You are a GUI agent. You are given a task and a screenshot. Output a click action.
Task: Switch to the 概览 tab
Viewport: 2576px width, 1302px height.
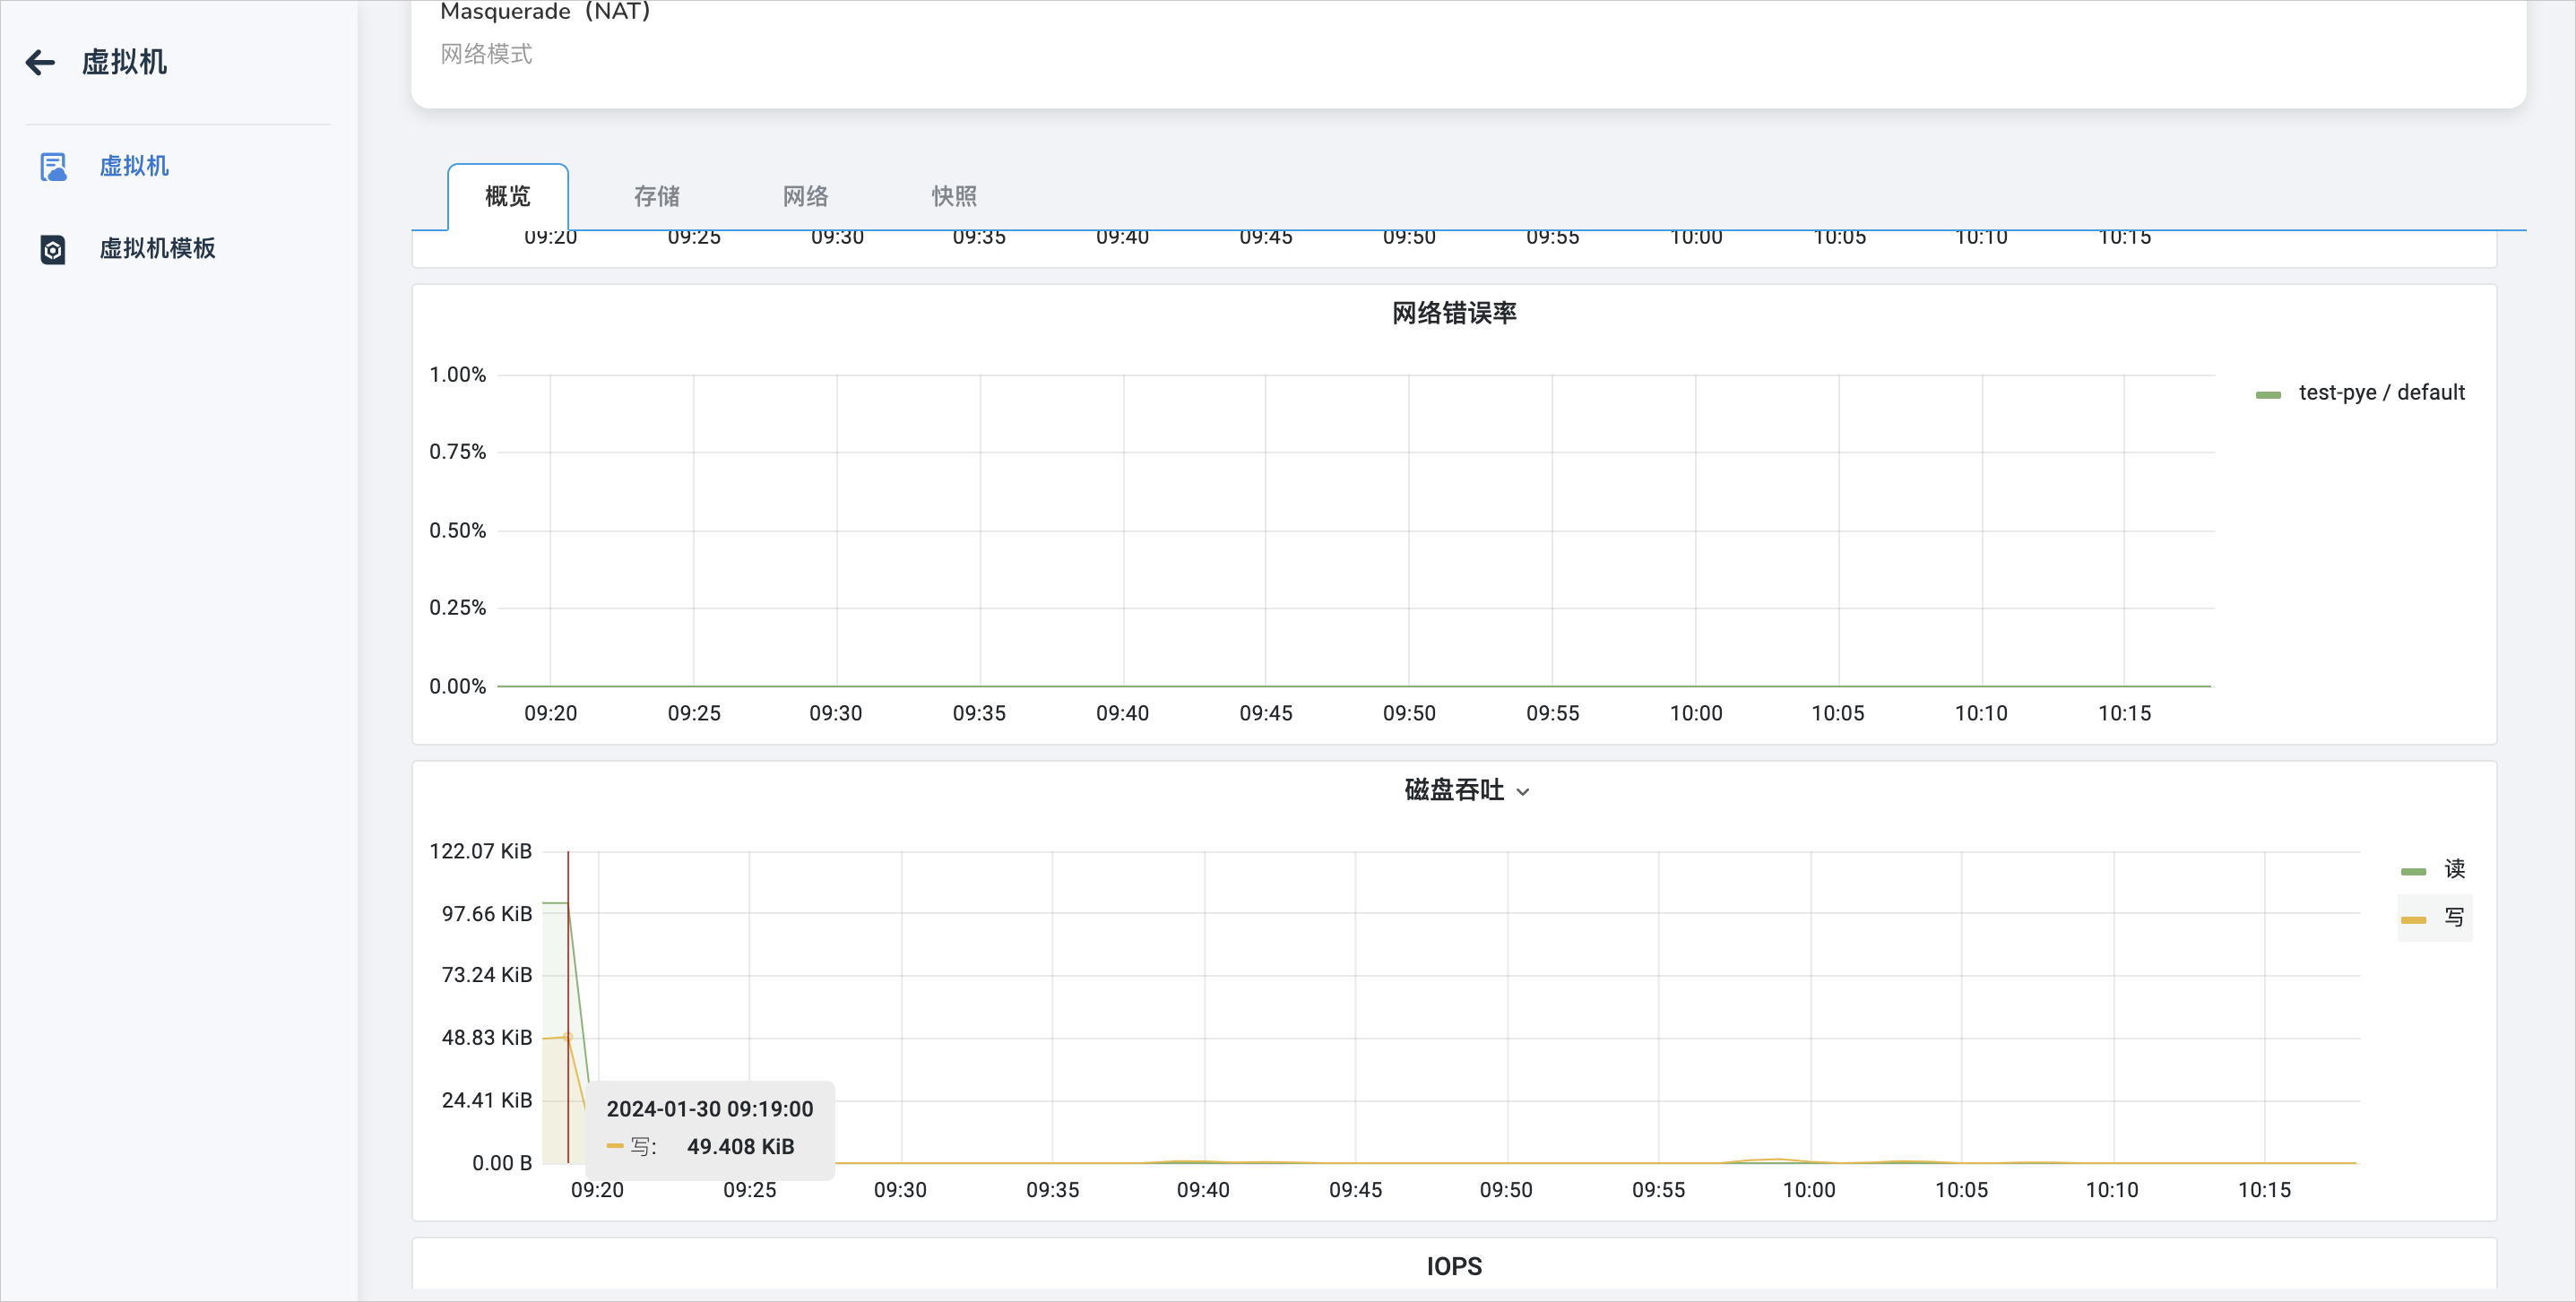[x=508, y=196]
